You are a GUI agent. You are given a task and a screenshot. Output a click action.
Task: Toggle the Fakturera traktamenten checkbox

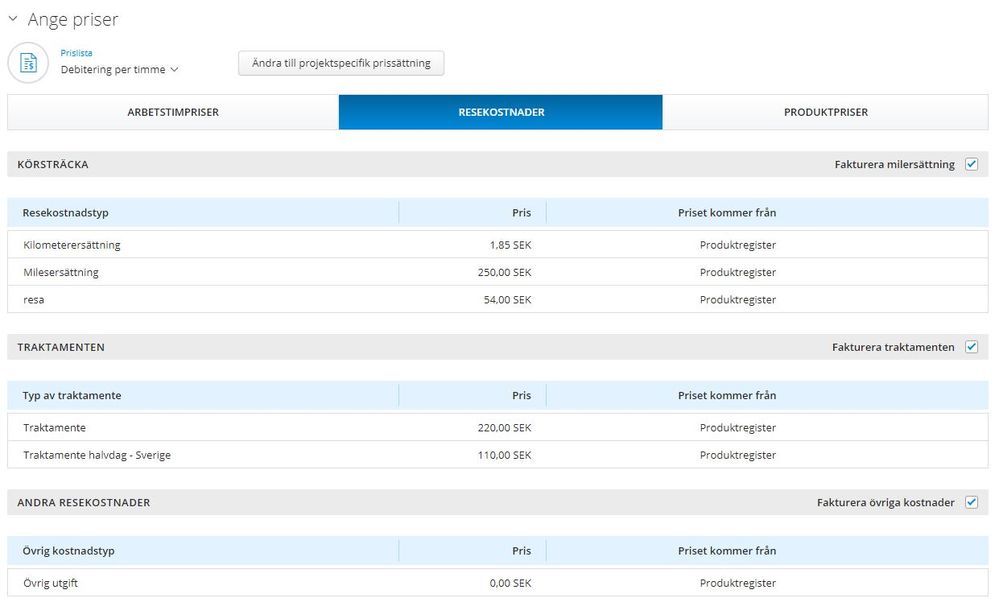point(971,347)
